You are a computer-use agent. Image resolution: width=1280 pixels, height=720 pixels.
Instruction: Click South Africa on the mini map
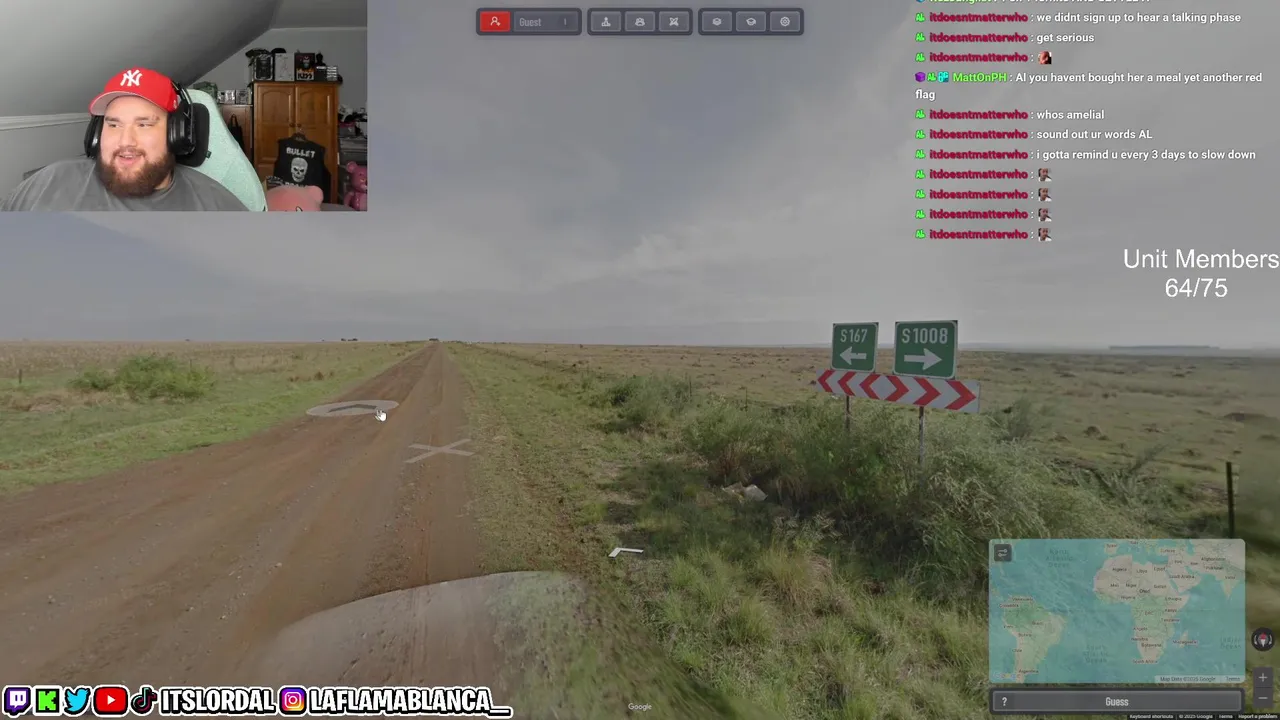pos(1145,661)
